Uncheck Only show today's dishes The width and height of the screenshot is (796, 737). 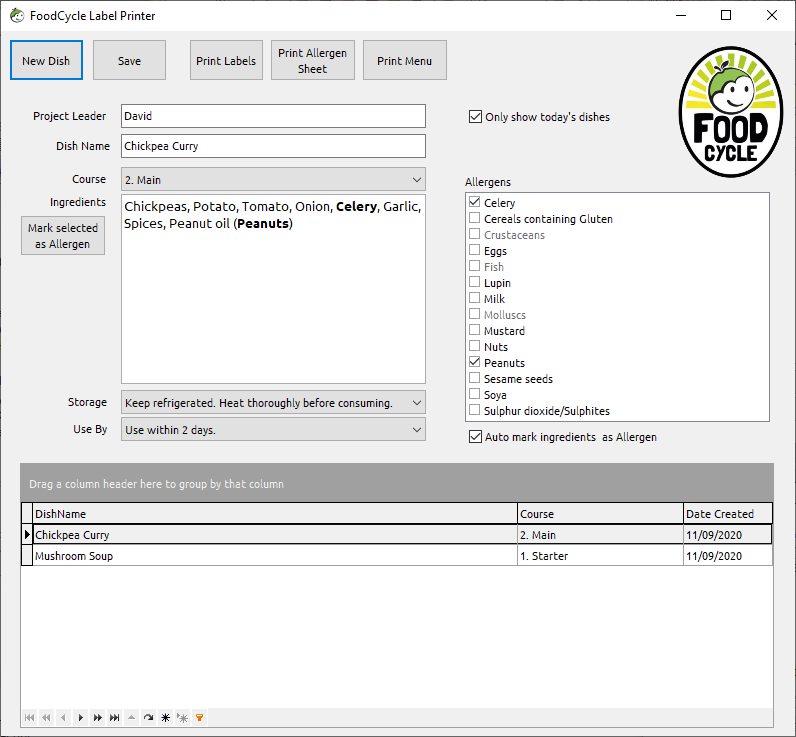pyautogui.click(x=475, y=117)
